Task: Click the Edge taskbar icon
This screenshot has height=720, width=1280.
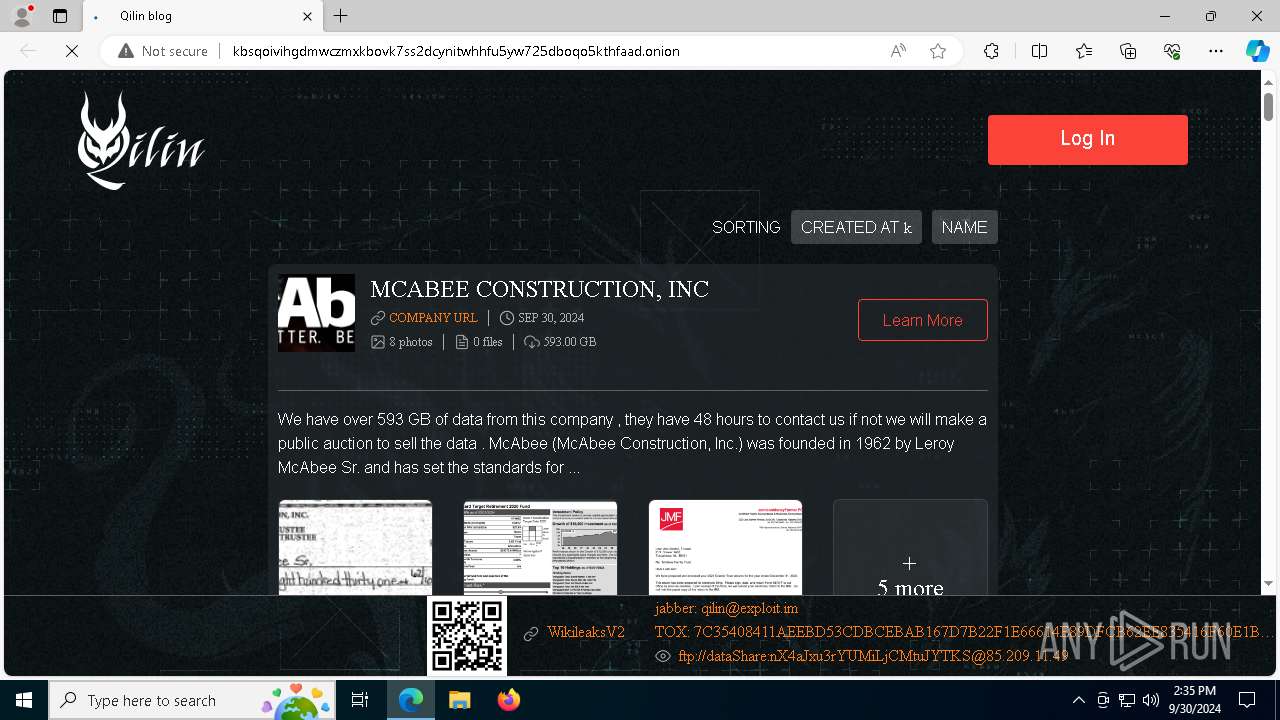Action: pos(411,700)
